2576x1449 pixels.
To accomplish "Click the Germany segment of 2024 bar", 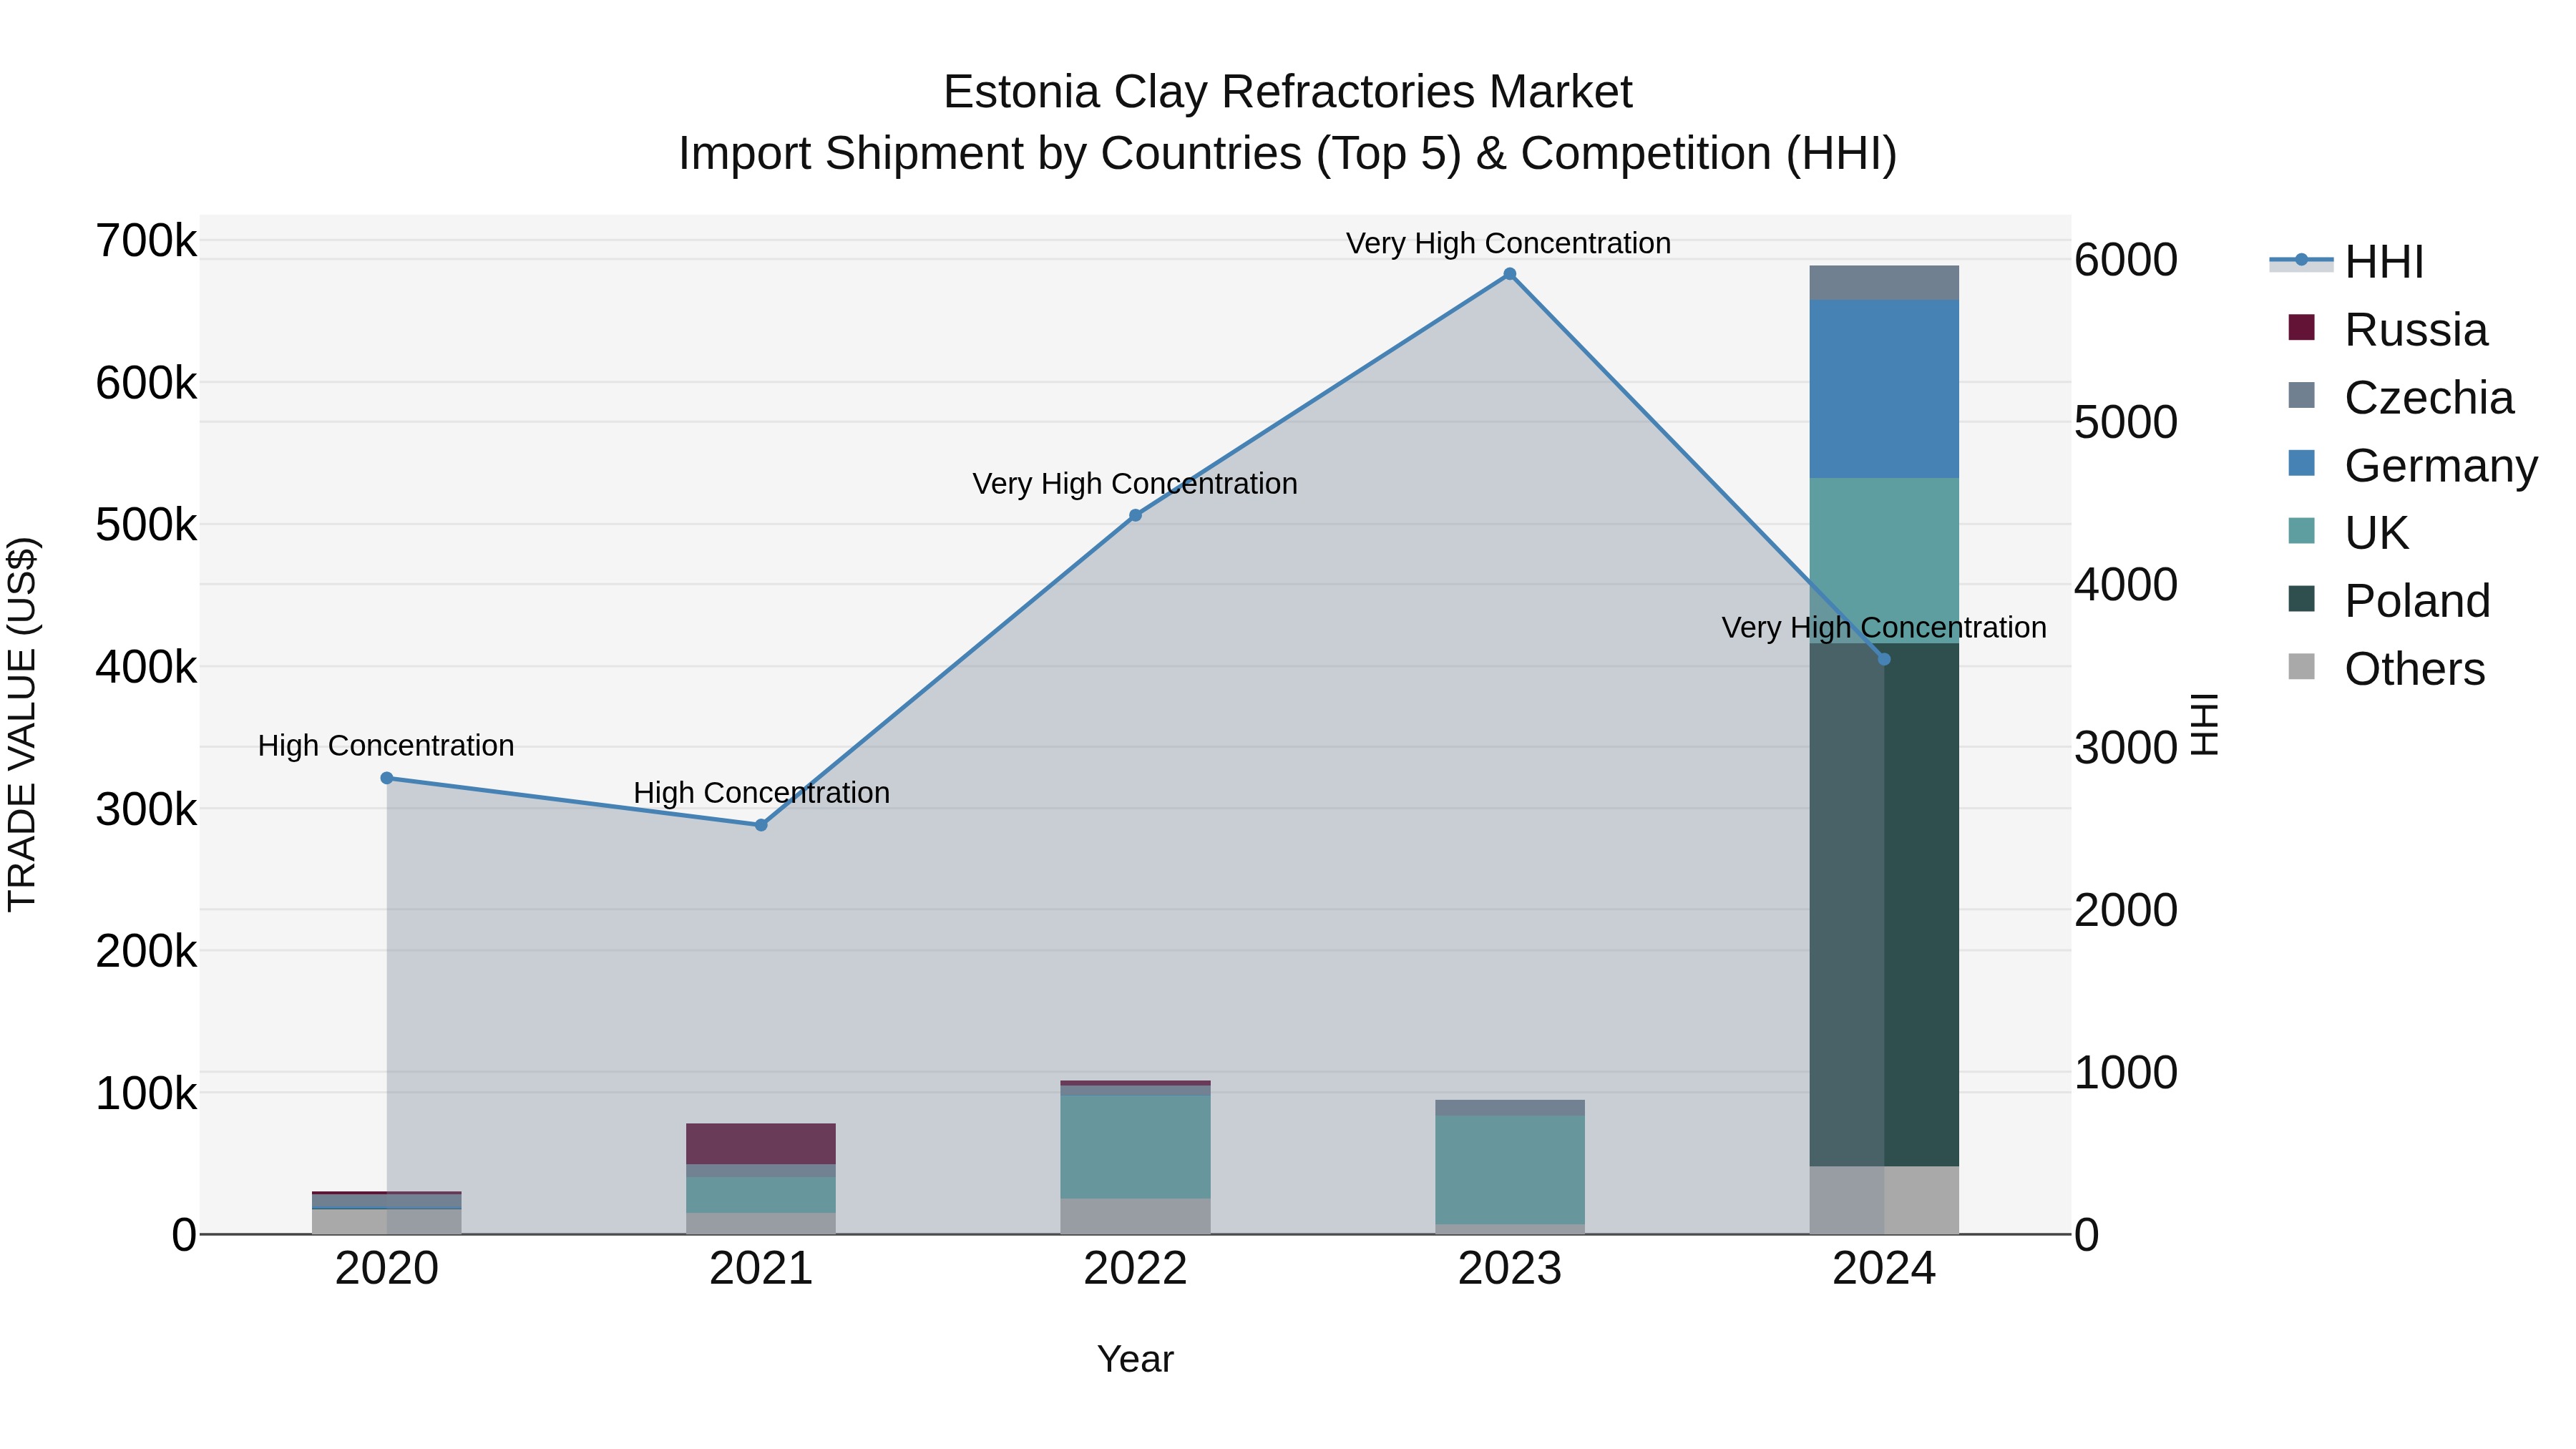I will 1884,389.
